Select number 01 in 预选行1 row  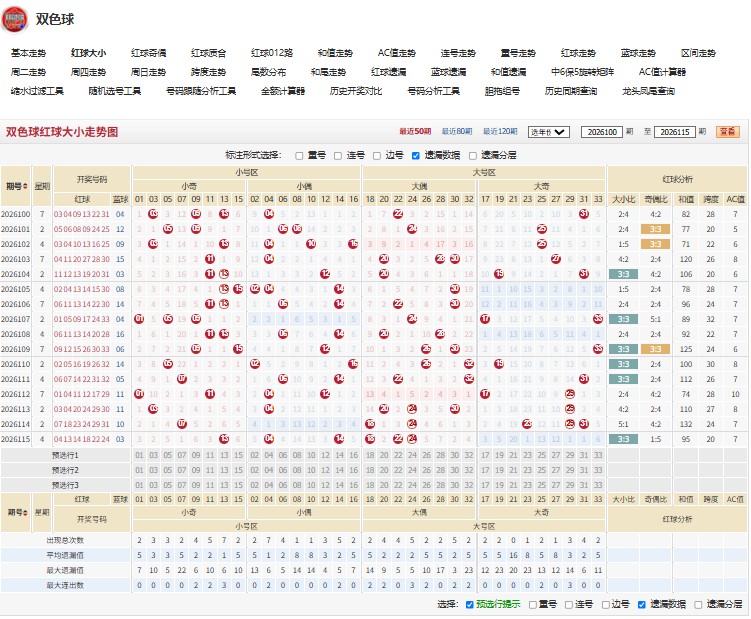tap(139, 455)
